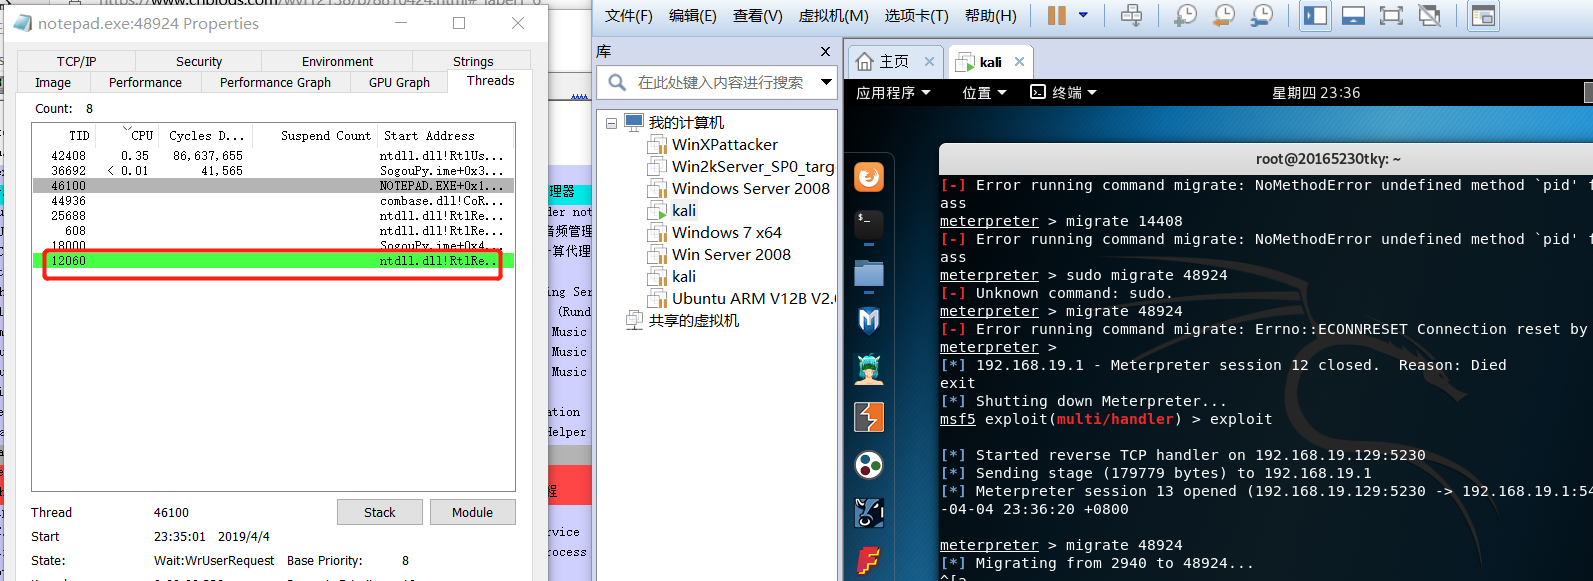Launch the red F Faraday icon in Kali dock
Viewport: 1593px width, 581px height.
click(x=869, y=560)
